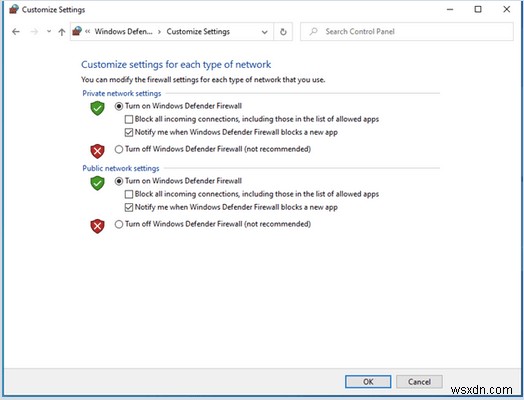Minimize the Customize Settings window

[450, 9]
